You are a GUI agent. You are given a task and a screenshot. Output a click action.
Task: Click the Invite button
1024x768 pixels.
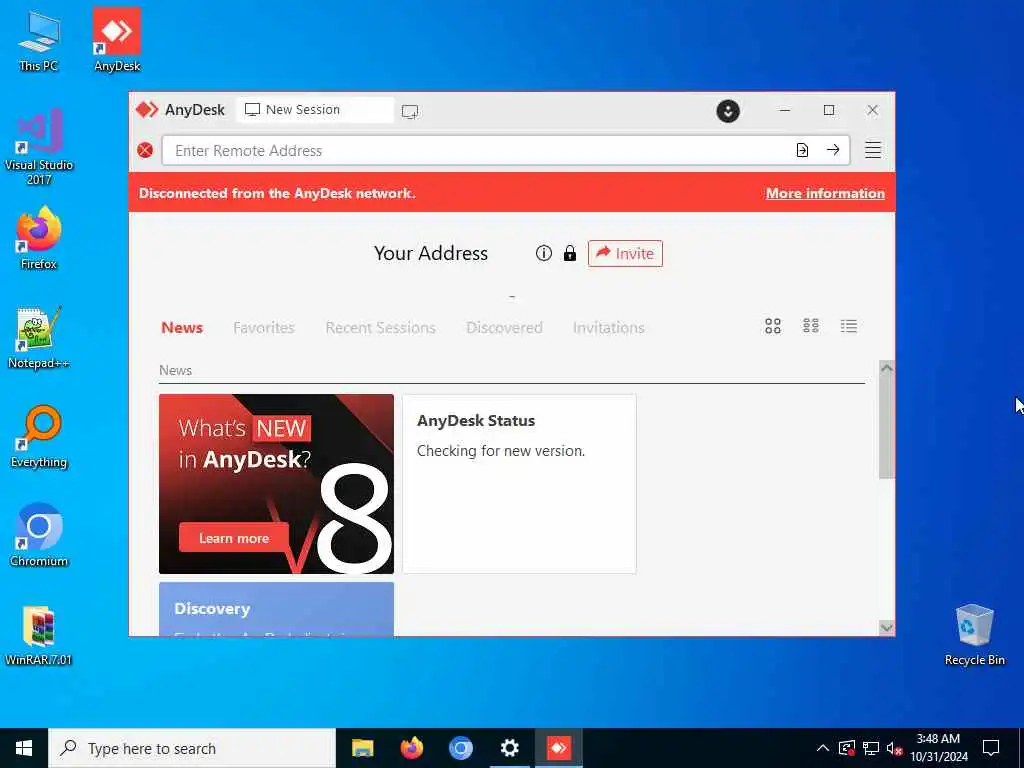(625, 253)
